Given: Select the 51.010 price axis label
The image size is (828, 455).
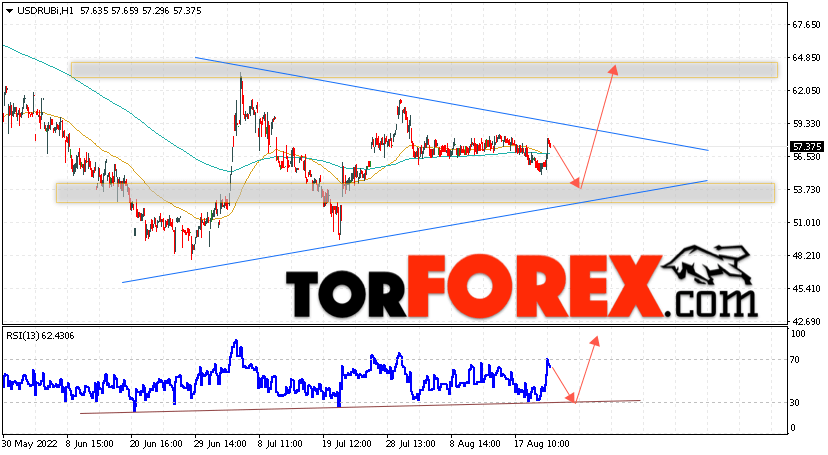Looking at the screenshot, I should click(x=806, y=223).
